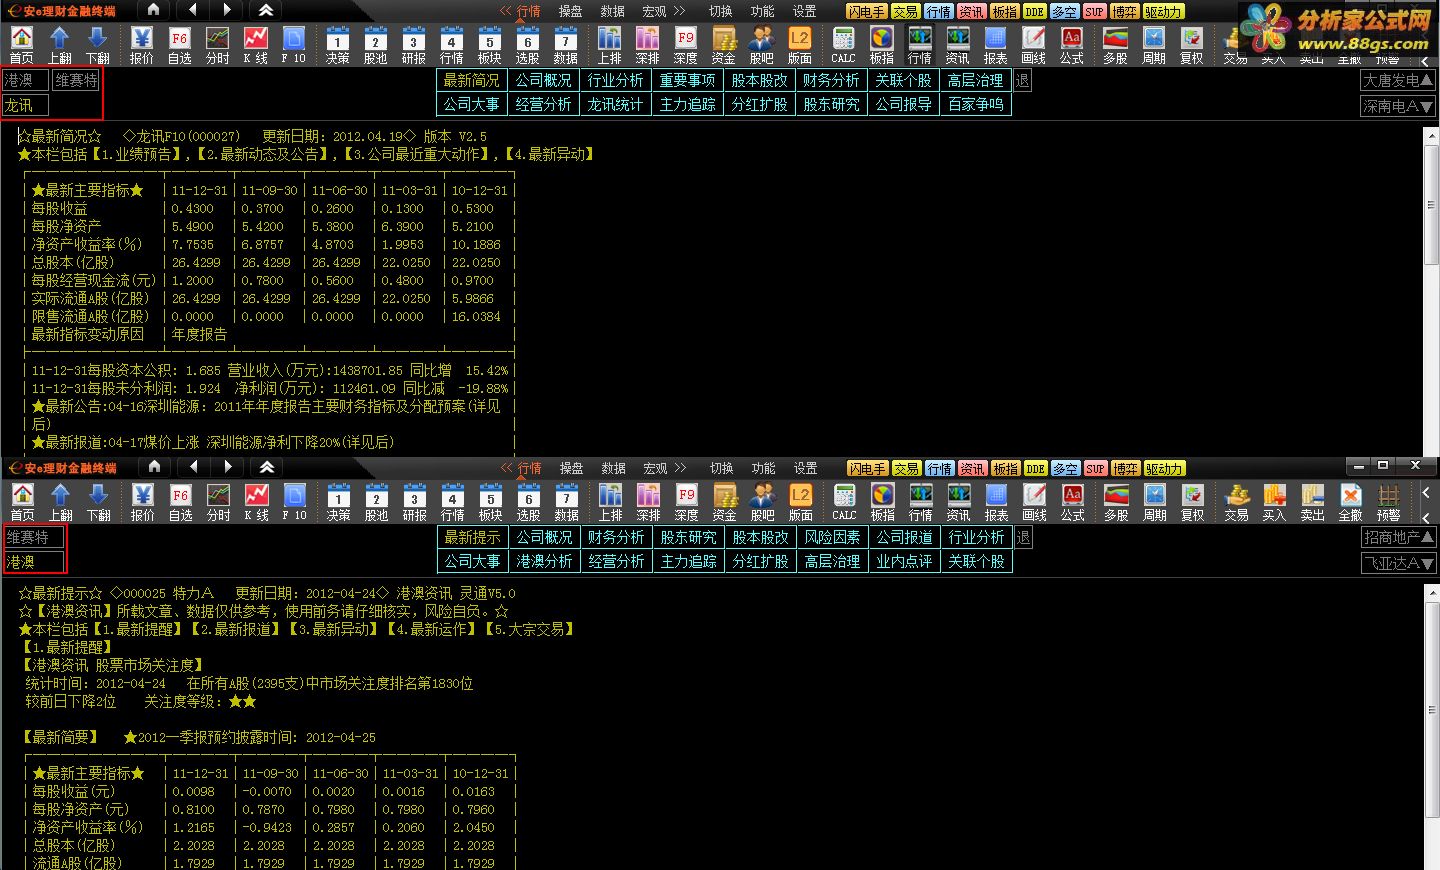Open 港澳分析 tab in lower window
The image size is (1440, 870).
click(x=545, y=561)
